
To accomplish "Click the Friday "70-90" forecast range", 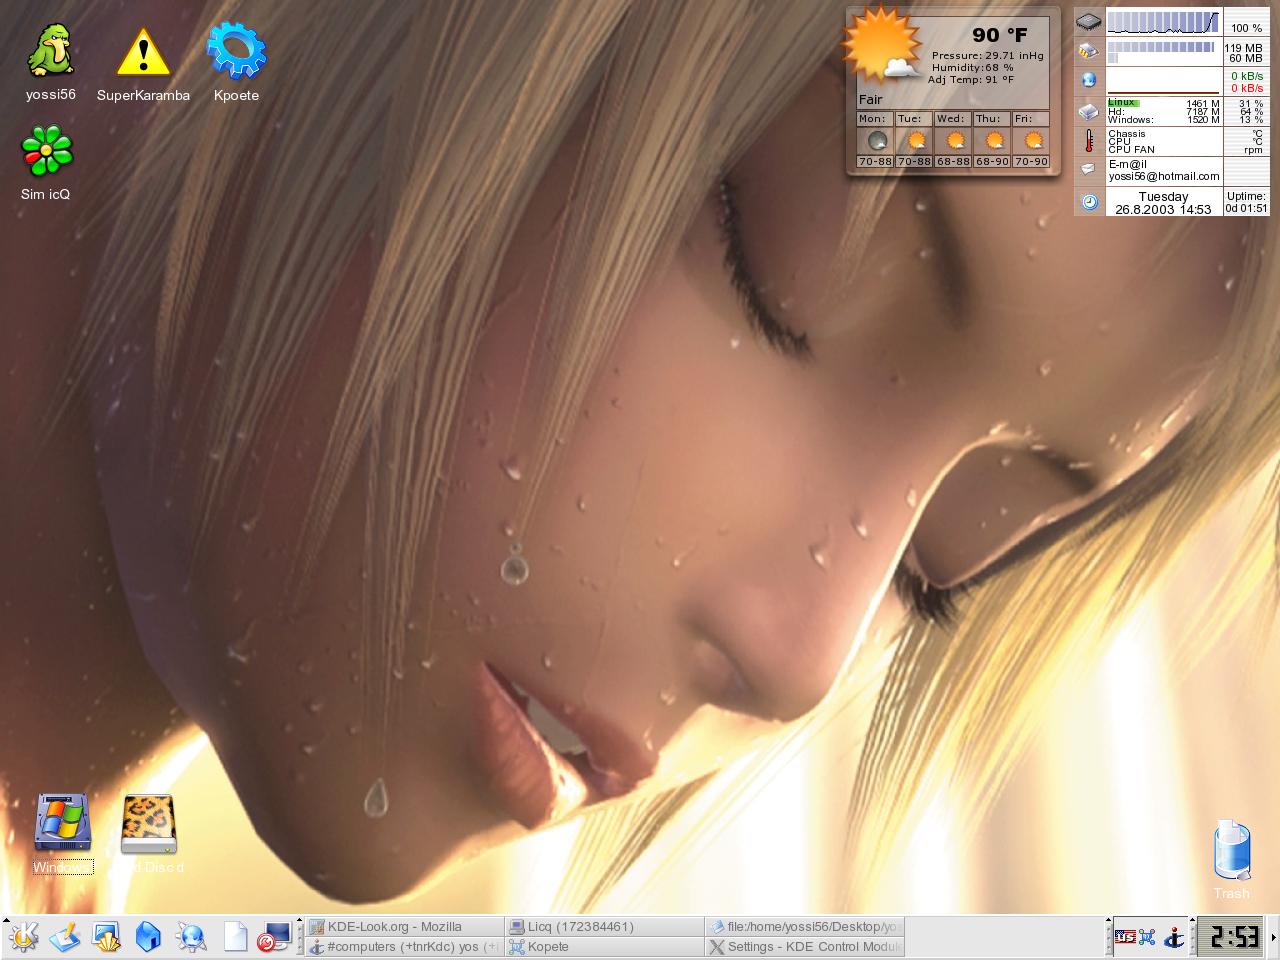I will (1032, 161).
